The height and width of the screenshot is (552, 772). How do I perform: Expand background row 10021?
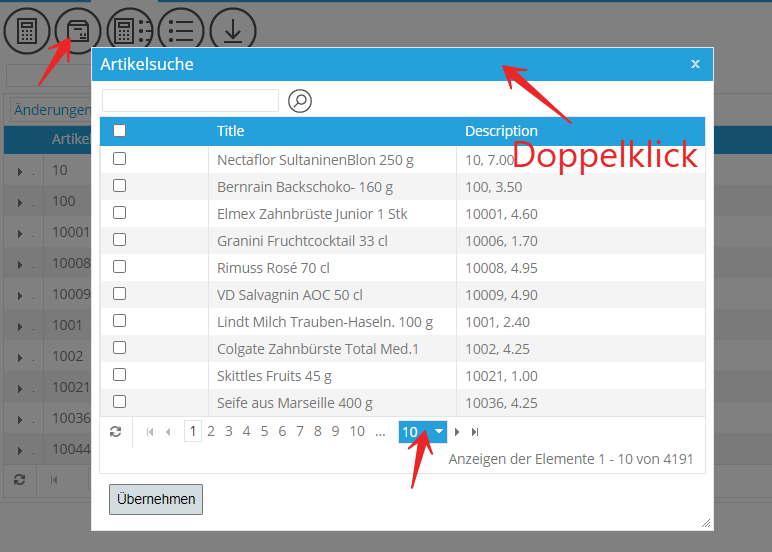point(20,389)
